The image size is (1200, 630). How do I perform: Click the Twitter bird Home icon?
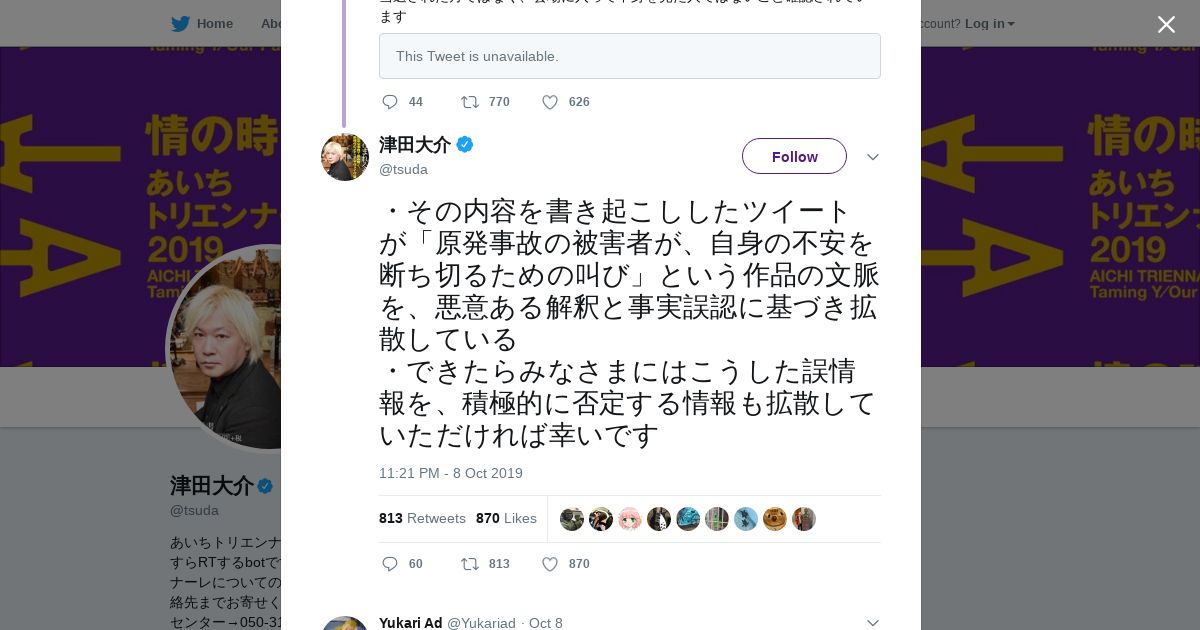point(180,24)
